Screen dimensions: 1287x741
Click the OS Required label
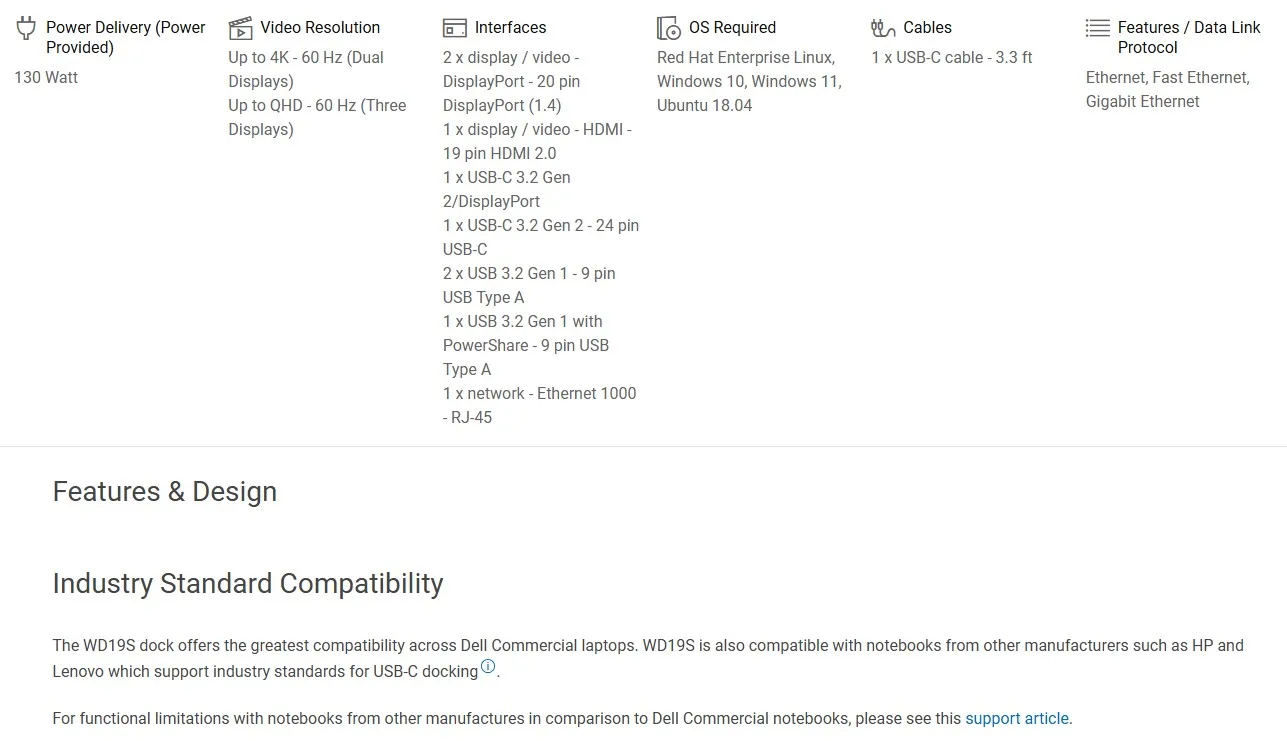[x=732, y=27]
